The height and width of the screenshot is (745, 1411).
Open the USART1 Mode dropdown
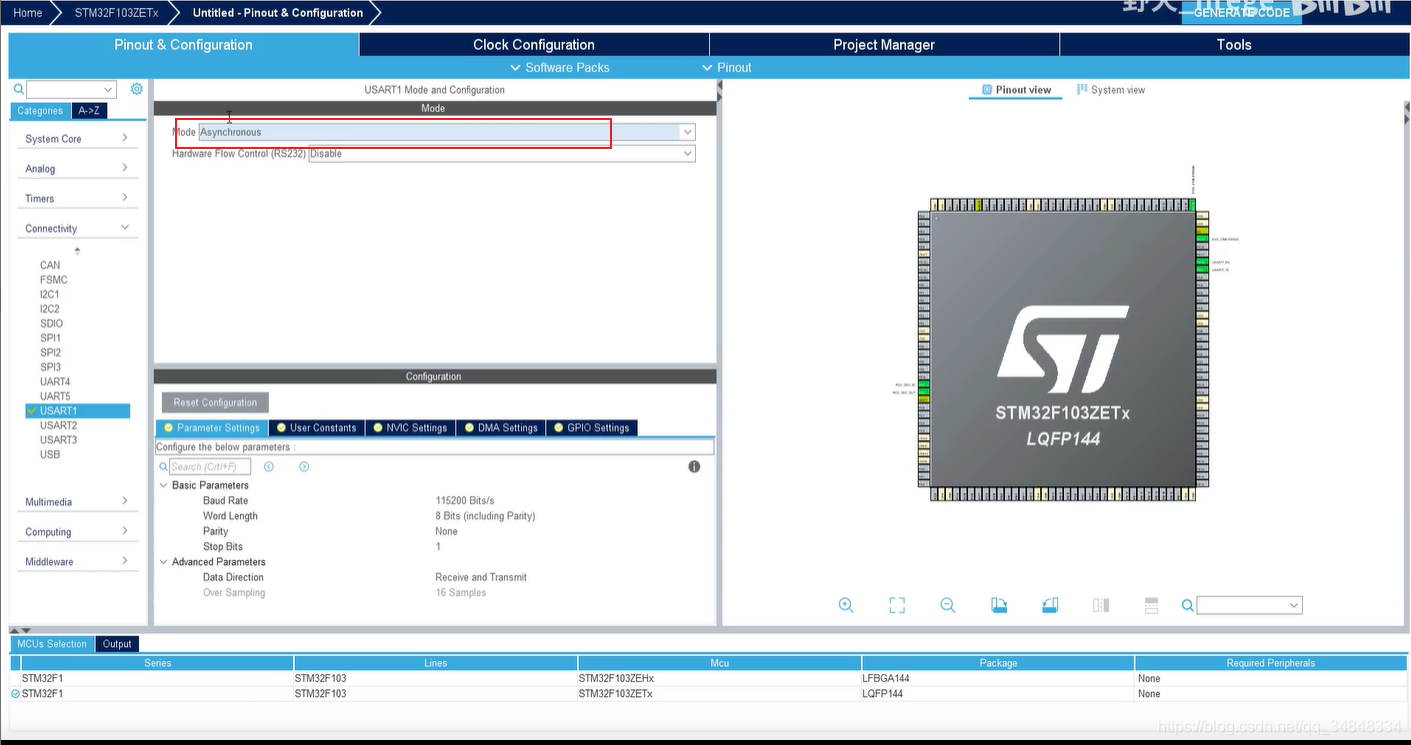pyautogui.click(x=447, y=132)
